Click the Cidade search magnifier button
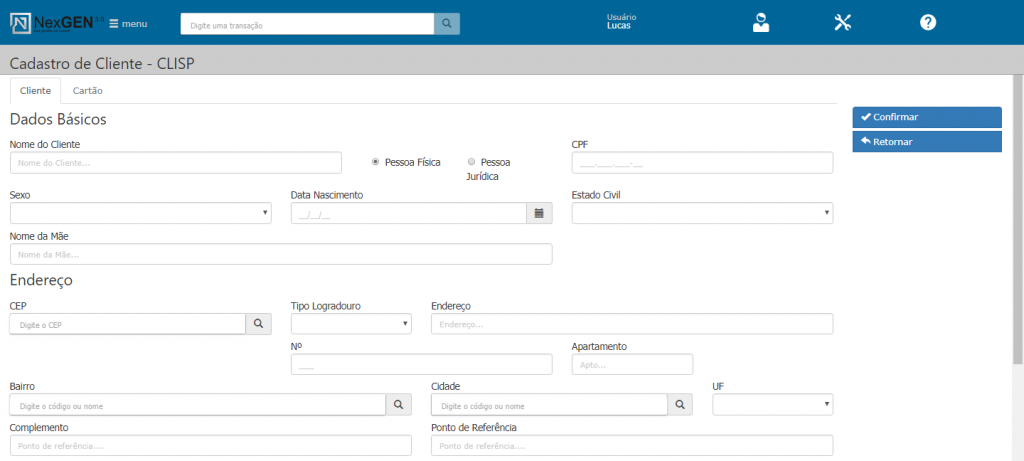Viewport: 1024px width, 461px height. coord(680,405)
